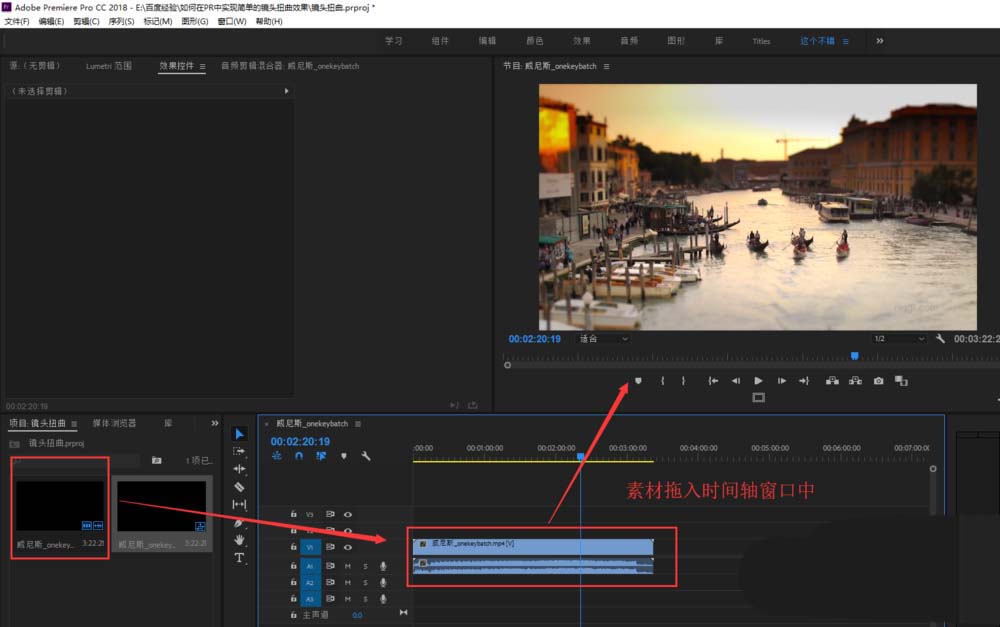Viewport: 1000px width, 627px height.
Task: Switch to the 效果控件 tab
Action: pos(174,66)
